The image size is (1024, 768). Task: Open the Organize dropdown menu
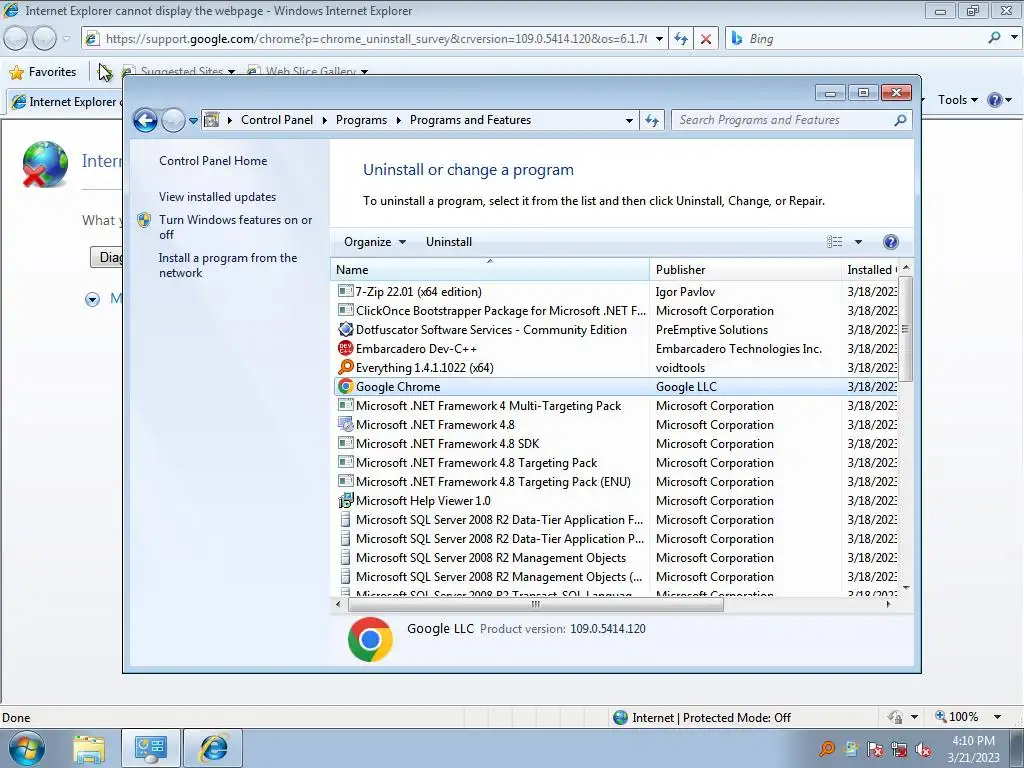pos(375,242)
